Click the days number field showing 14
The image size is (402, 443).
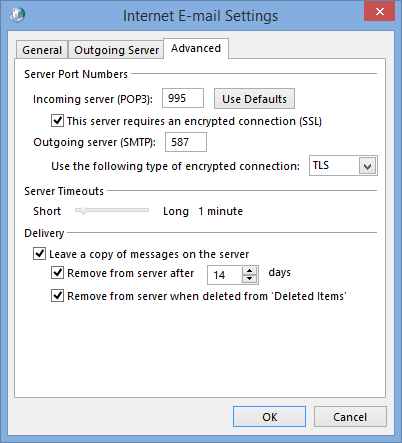(x=225, y=275)
